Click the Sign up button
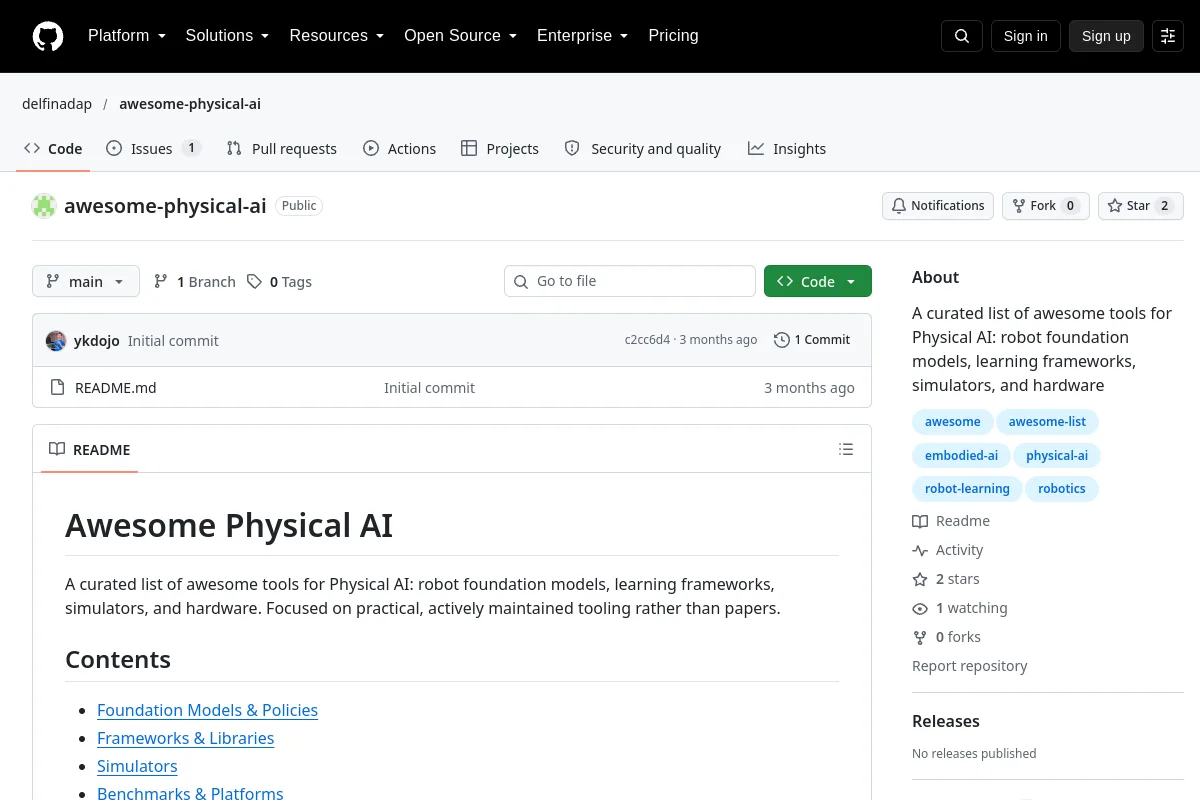The image size is (1200, 800). [1106, 36]
